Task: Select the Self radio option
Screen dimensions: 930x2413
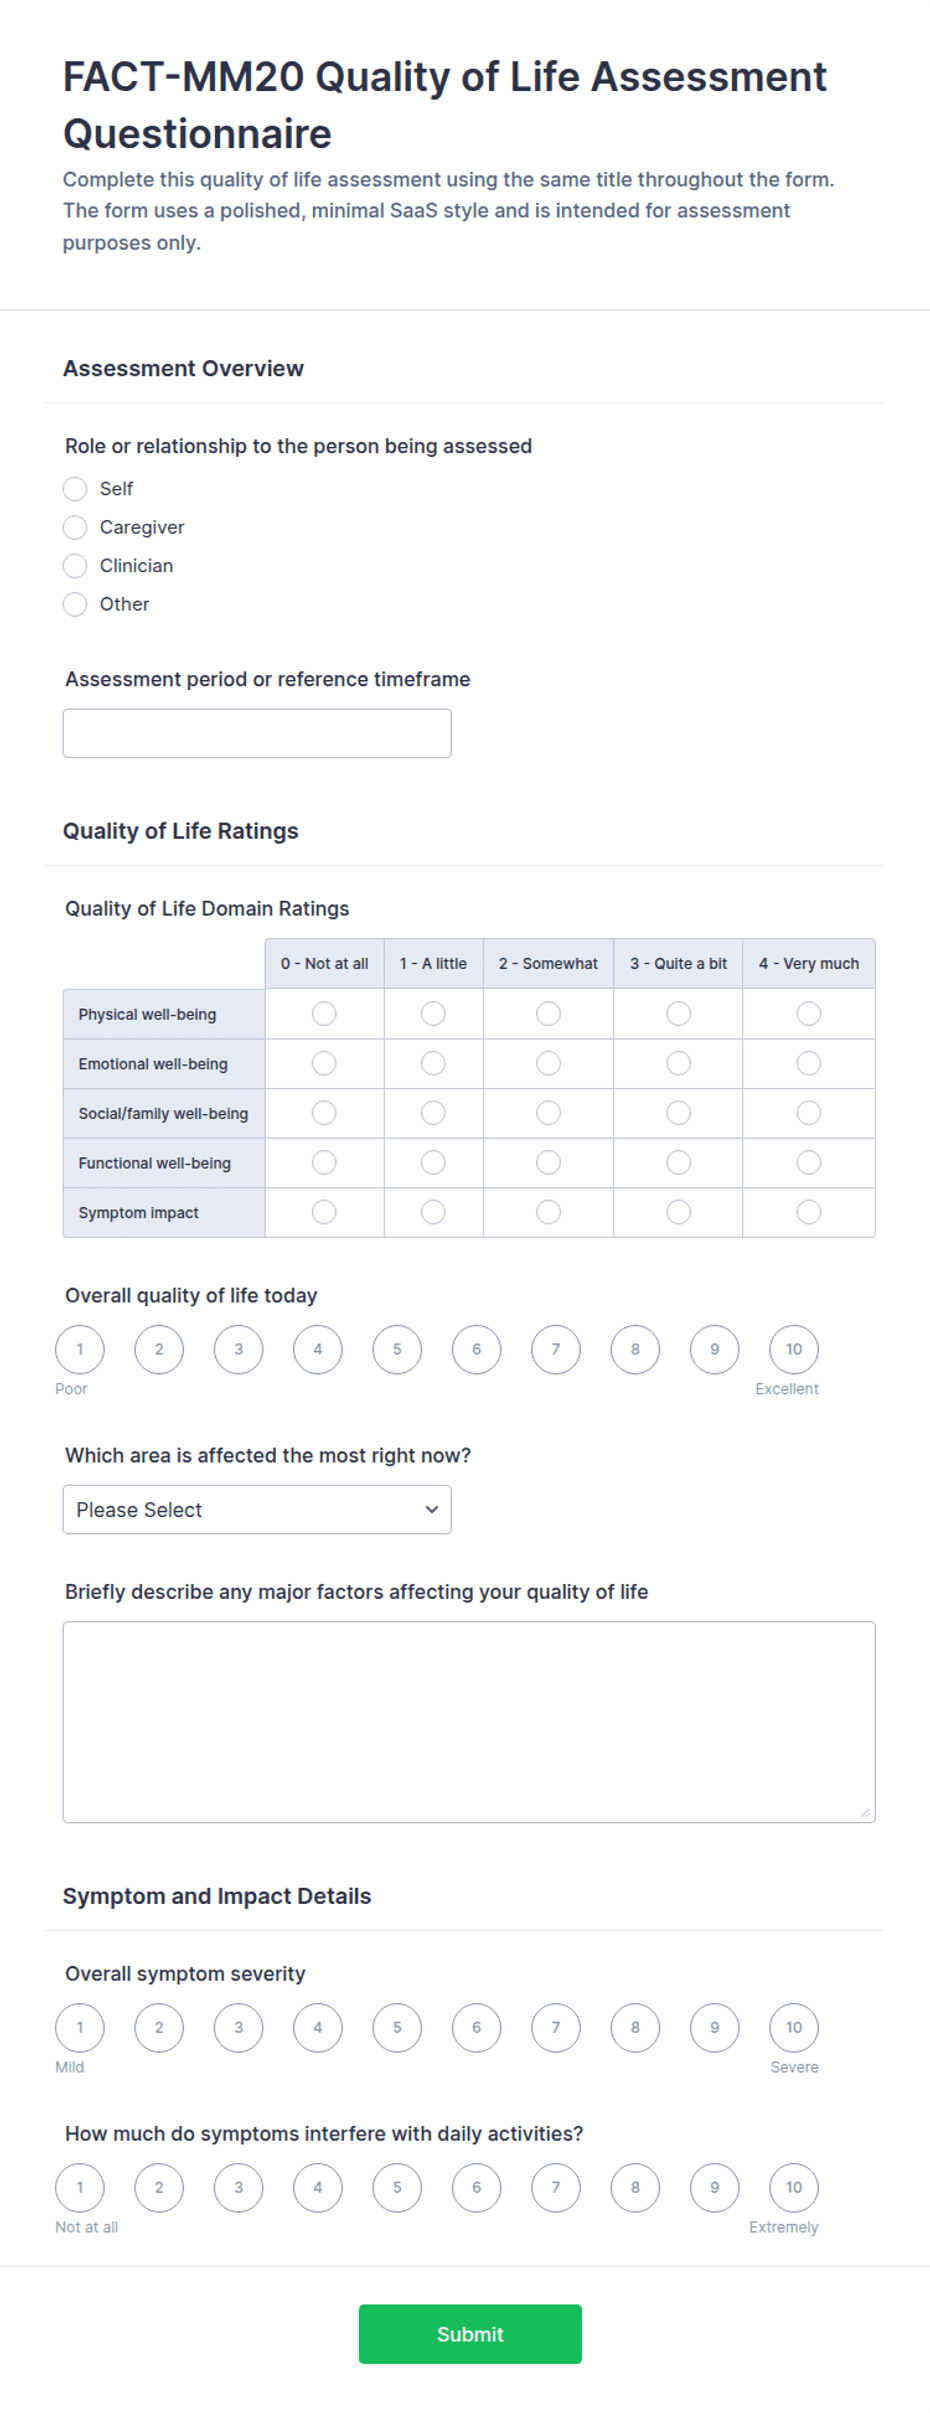Action: coord(75,489)
